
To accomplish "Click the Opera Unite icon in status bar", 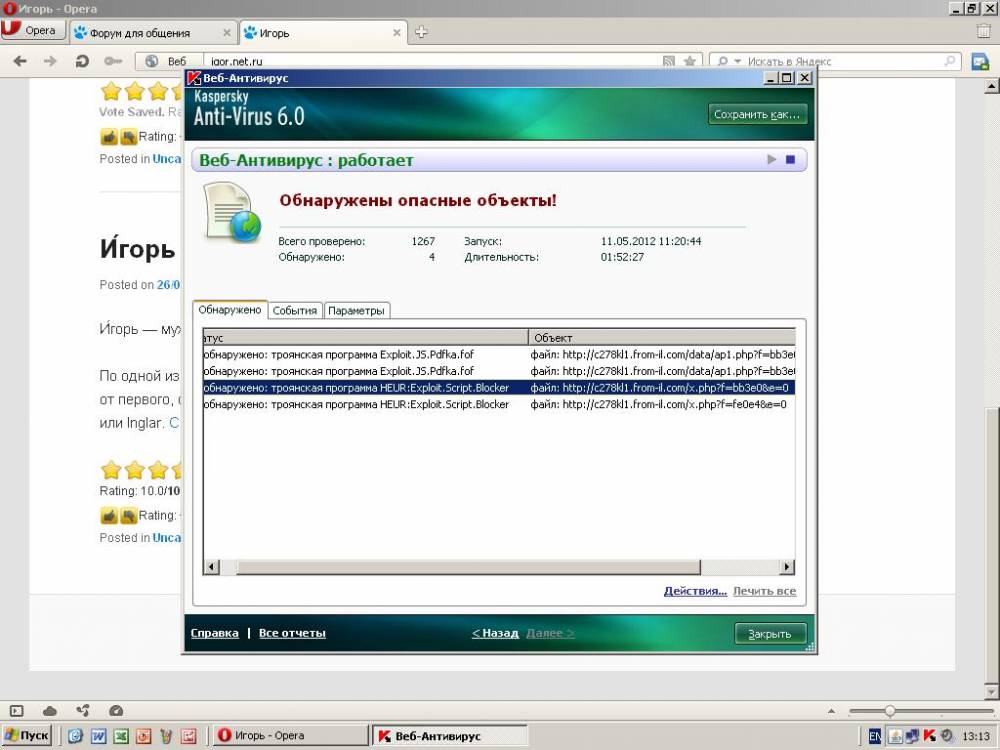I will 82,710.
